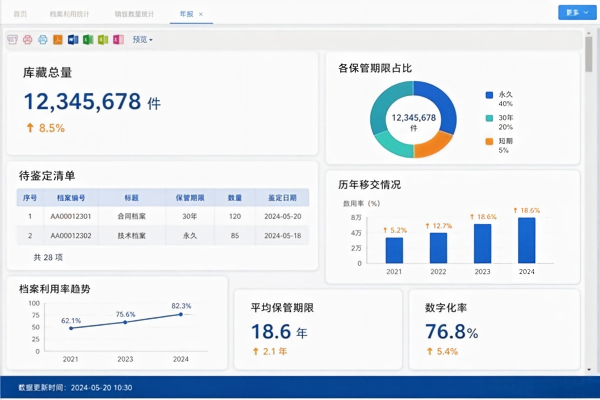Click the 技术档案 title cell
The image size is (600, 400).
[x=131, y=236]
